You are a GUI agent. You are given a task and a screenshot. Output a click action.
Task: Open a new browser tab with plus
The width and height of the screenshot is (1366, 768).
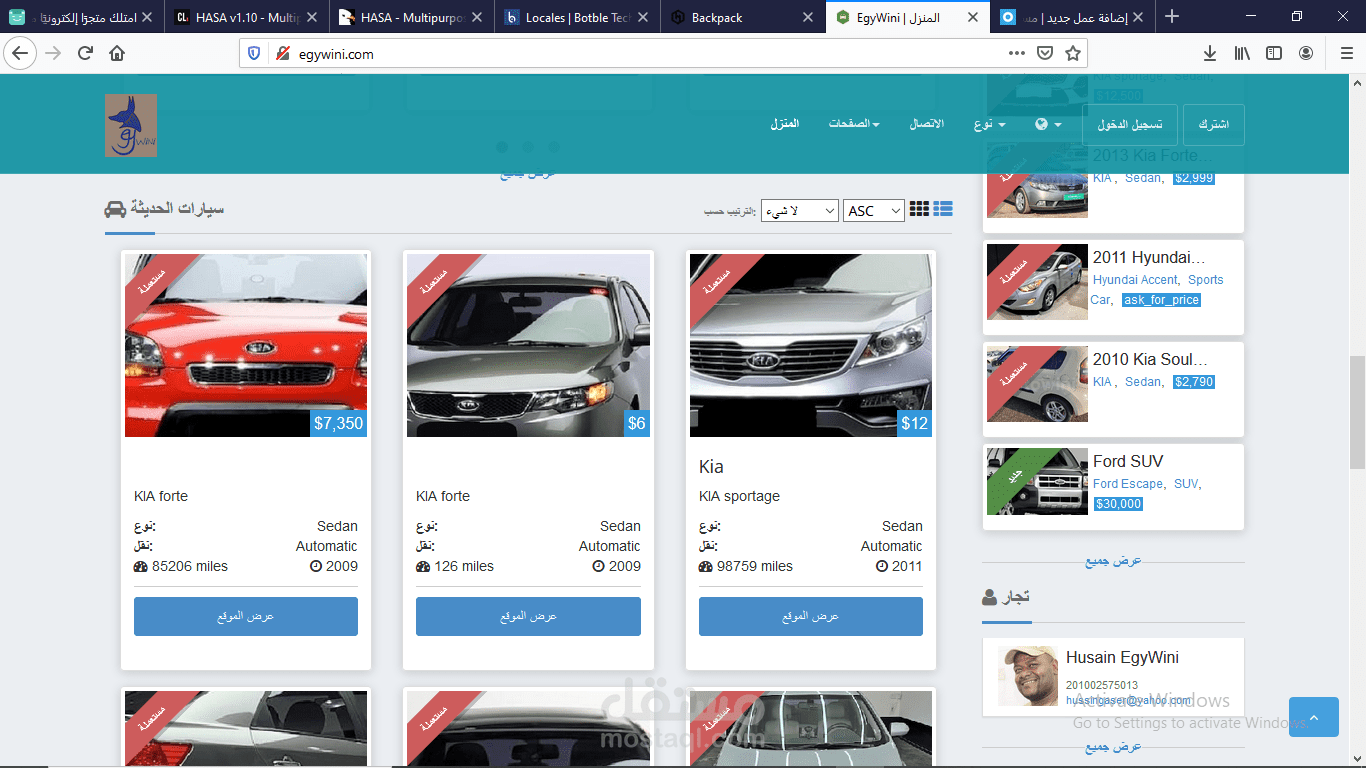[x=1172, y=16]
